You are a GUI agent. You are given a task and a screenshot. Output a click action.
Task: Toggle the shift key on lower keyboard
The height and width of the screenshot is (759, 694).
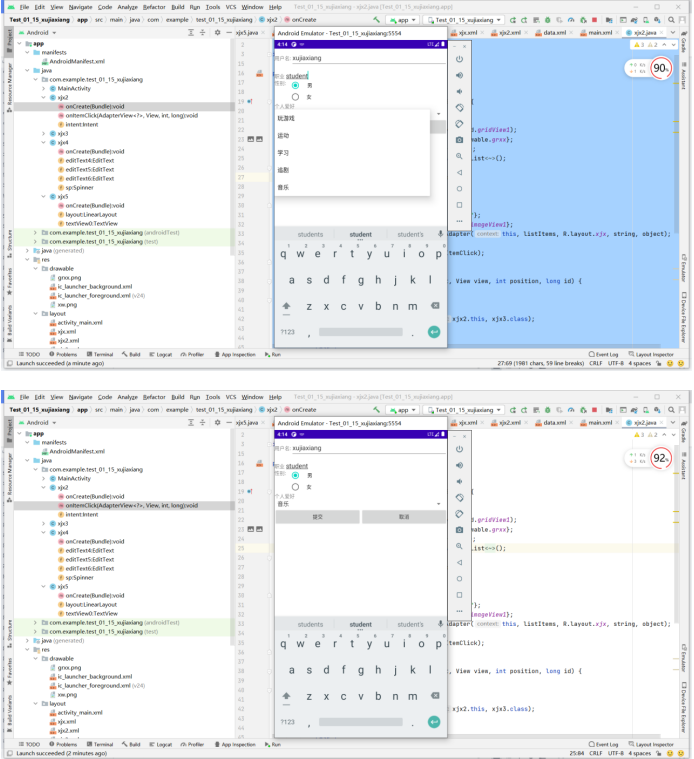[x=286, y=696]
